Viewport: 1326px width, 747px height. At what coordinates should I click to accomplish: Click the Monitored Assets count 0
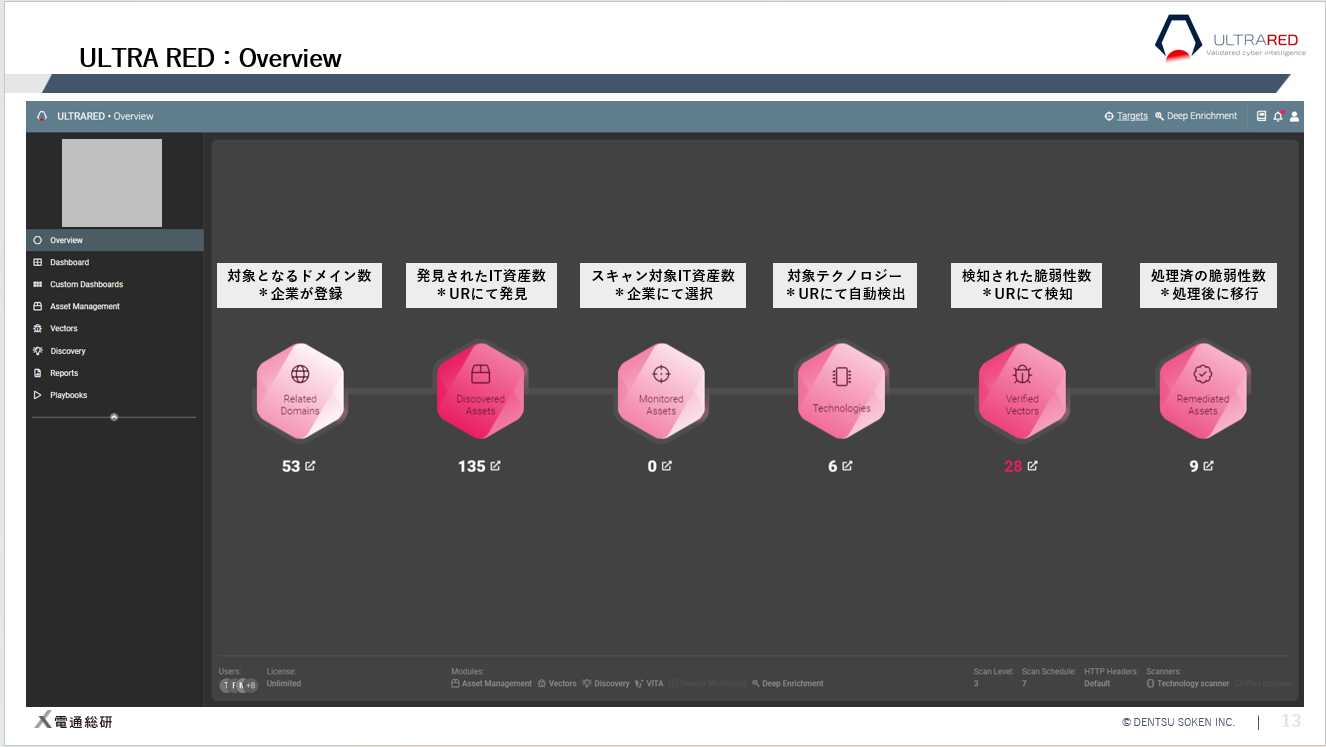(652, 466)
